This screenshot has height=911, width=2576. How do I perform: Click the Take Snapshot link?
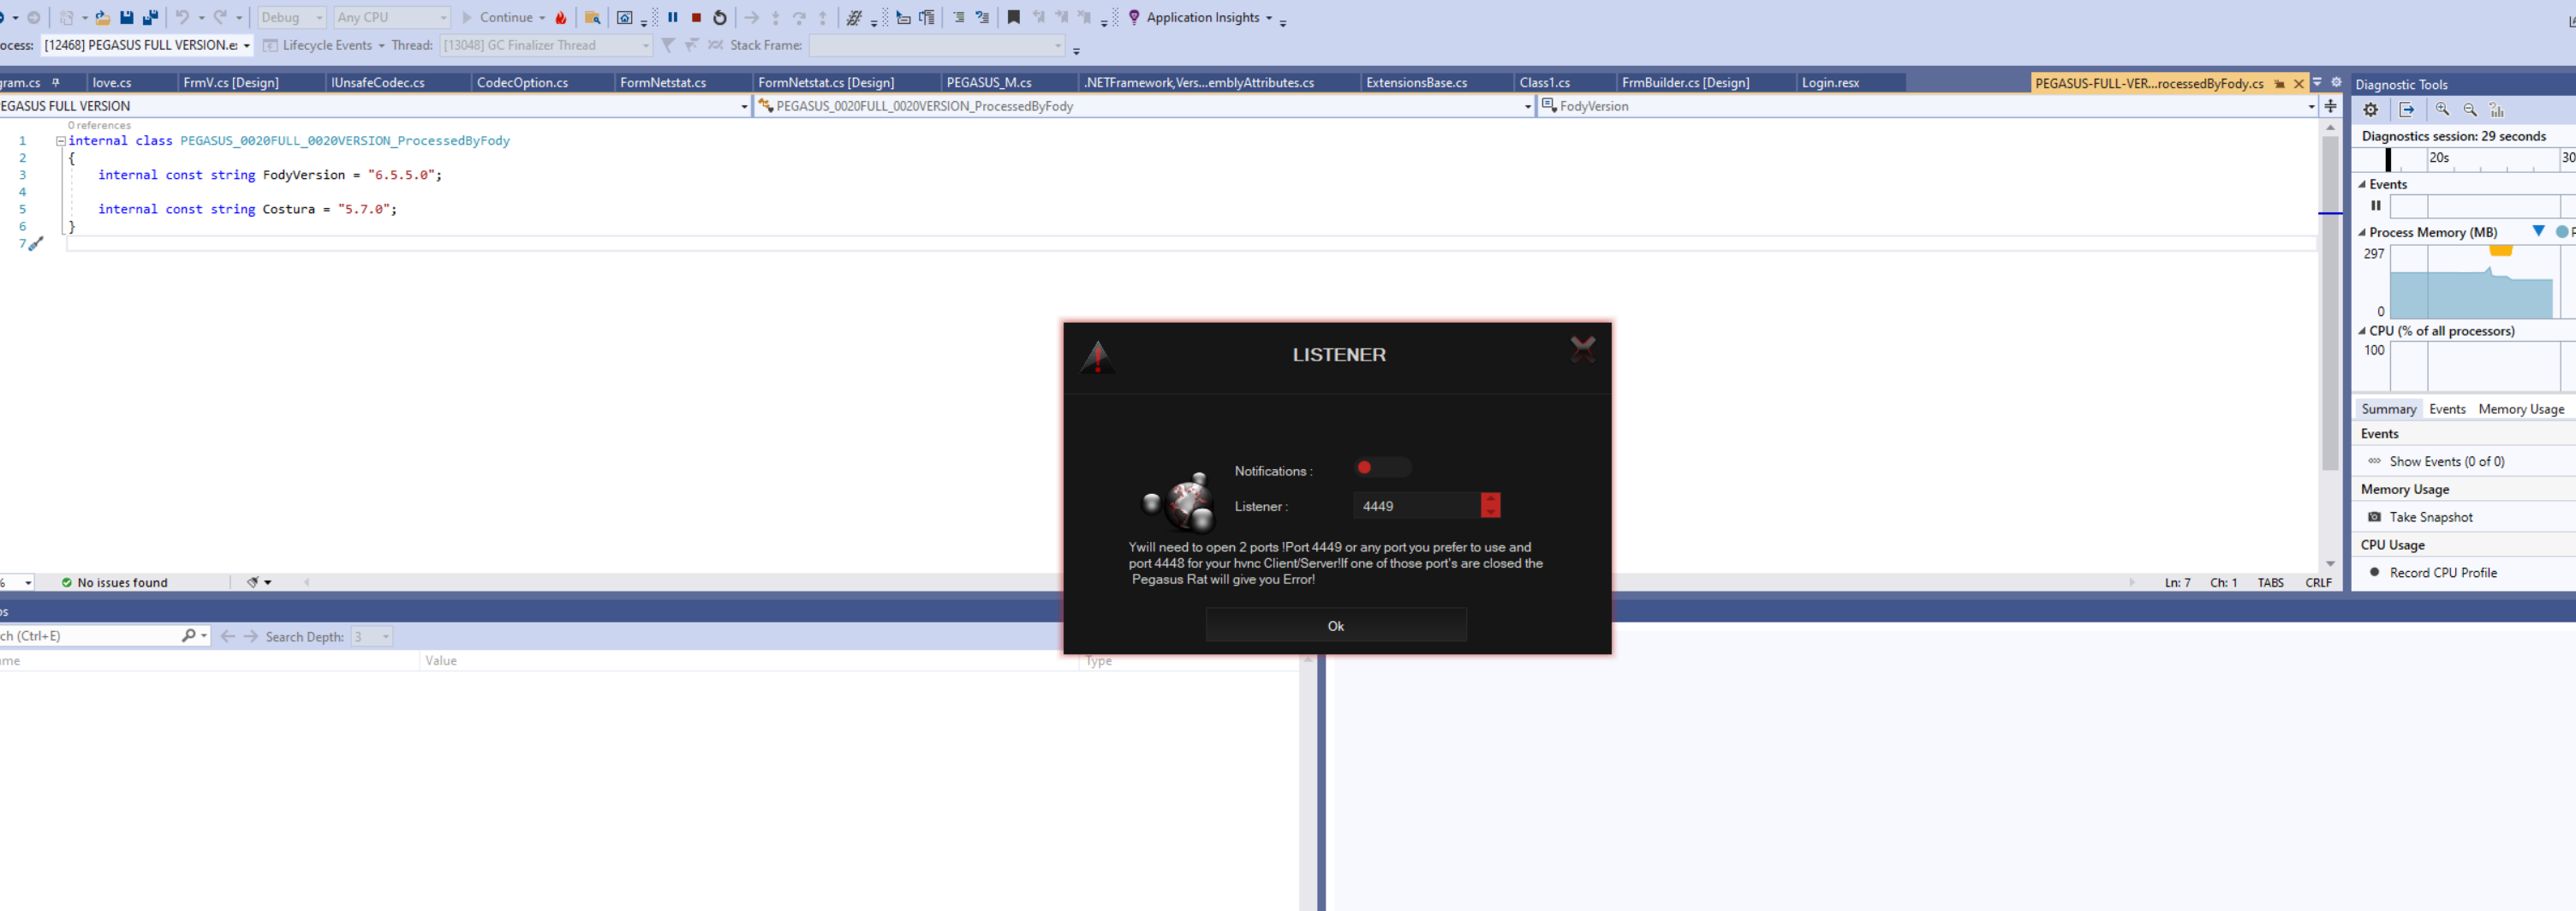pos(2431,517)
